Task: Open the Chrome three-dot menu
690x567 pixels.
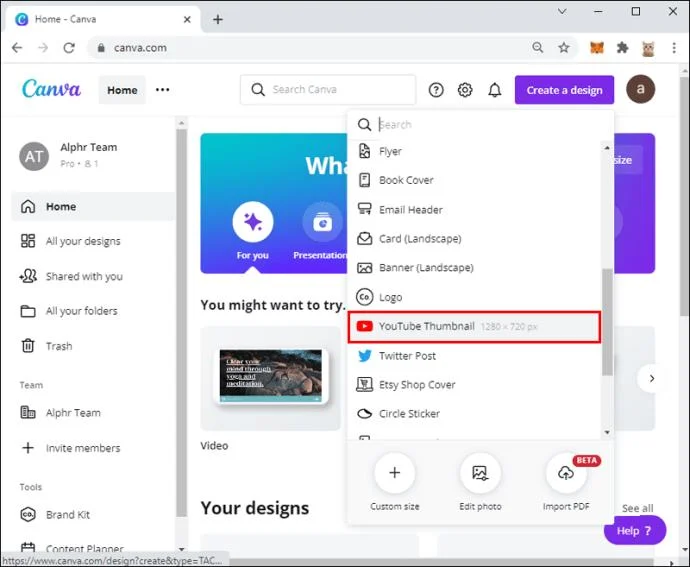Action: pos(674,48)
